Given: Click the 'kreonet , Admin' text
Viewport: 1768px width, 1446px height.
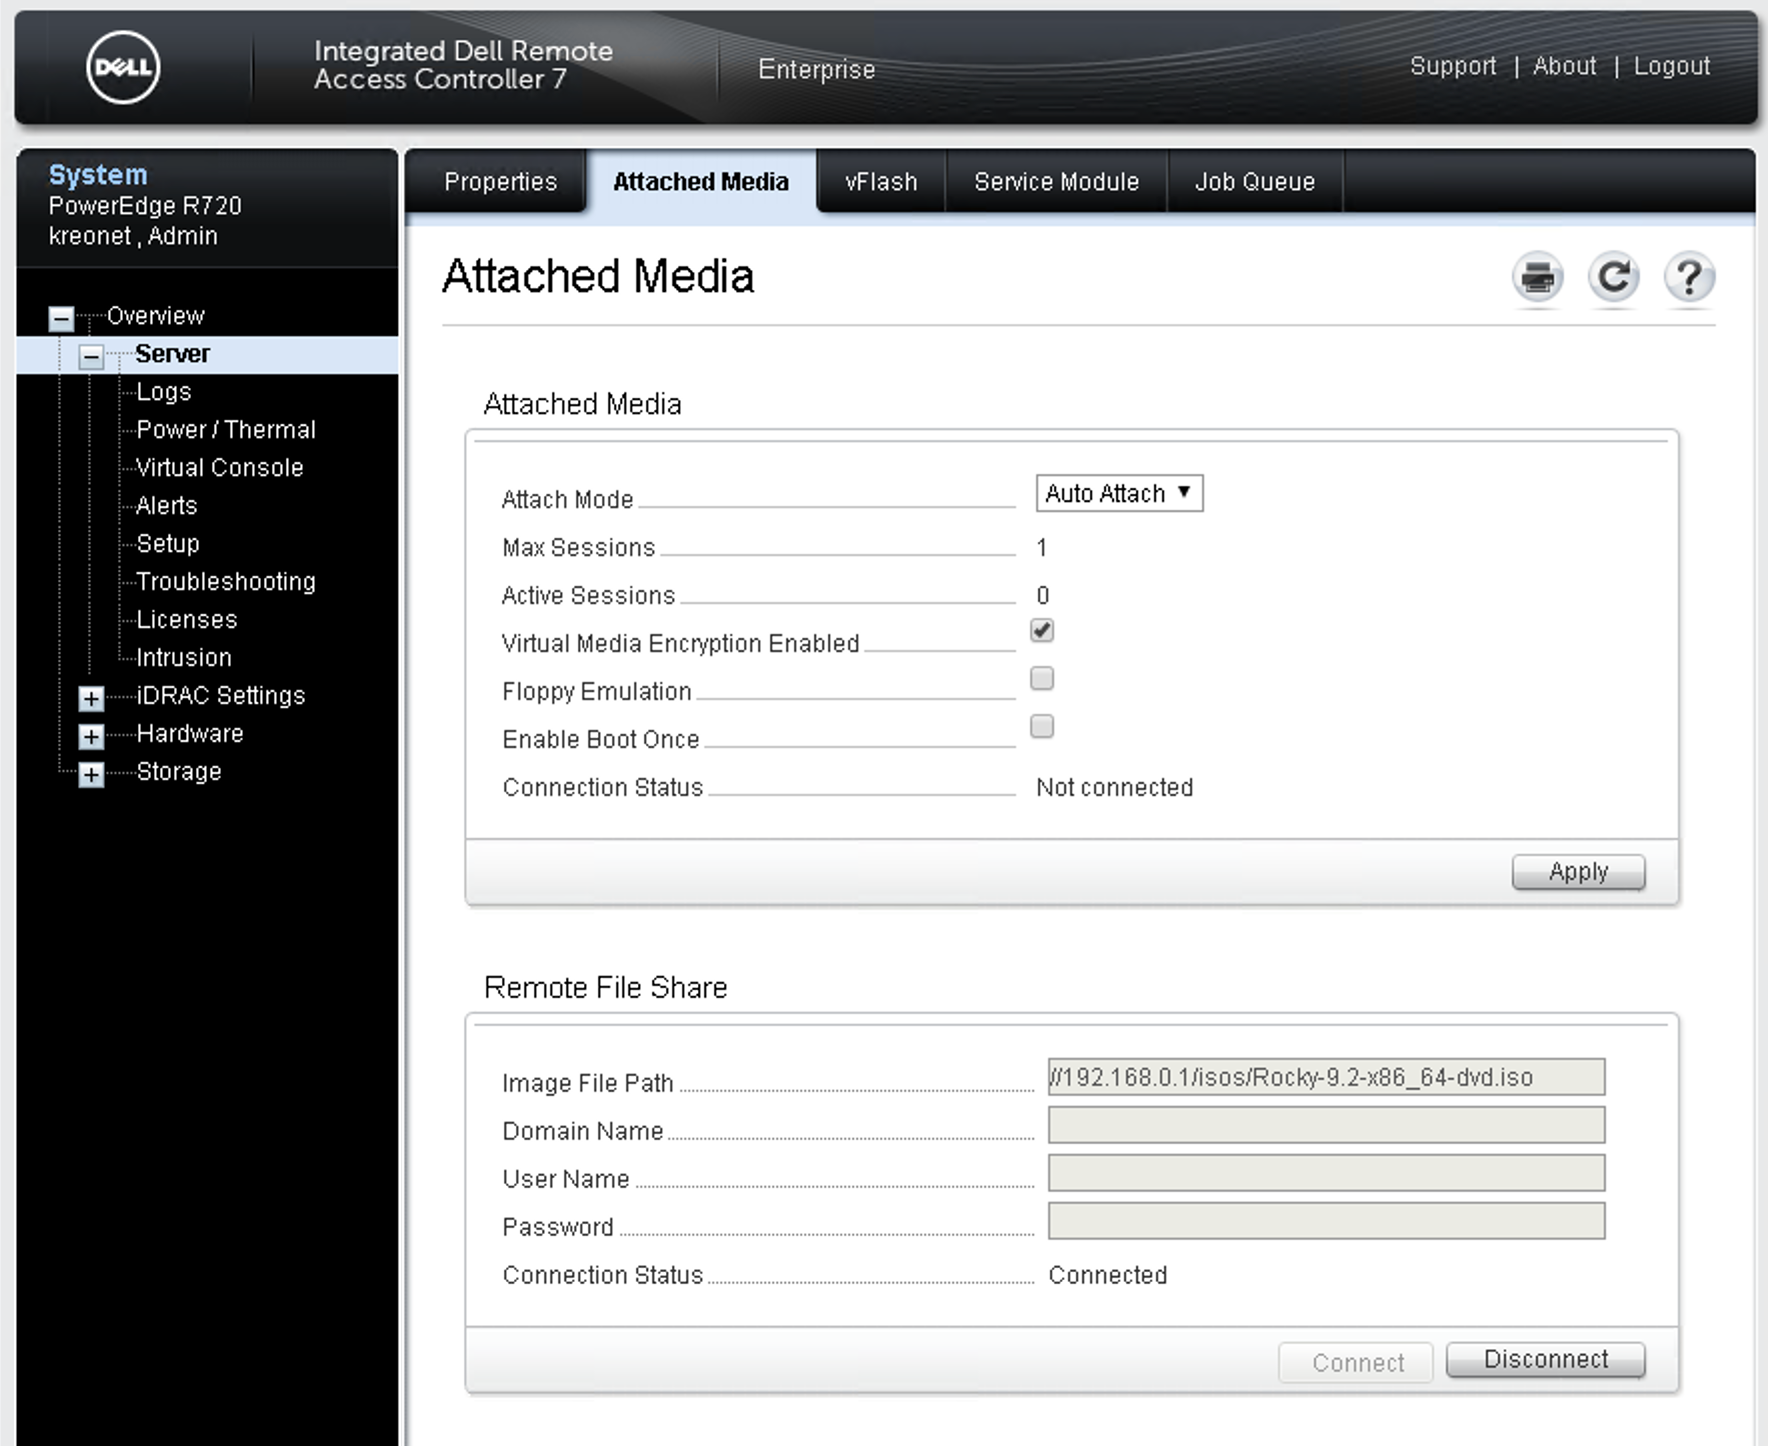Looking at the screenshot, I should pyautogui.click(x=133, y=236).
